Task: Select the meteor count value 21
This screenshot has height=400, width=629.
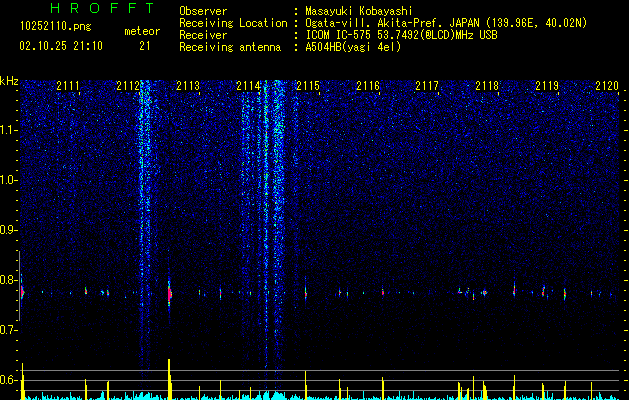Action: (145, 46)
